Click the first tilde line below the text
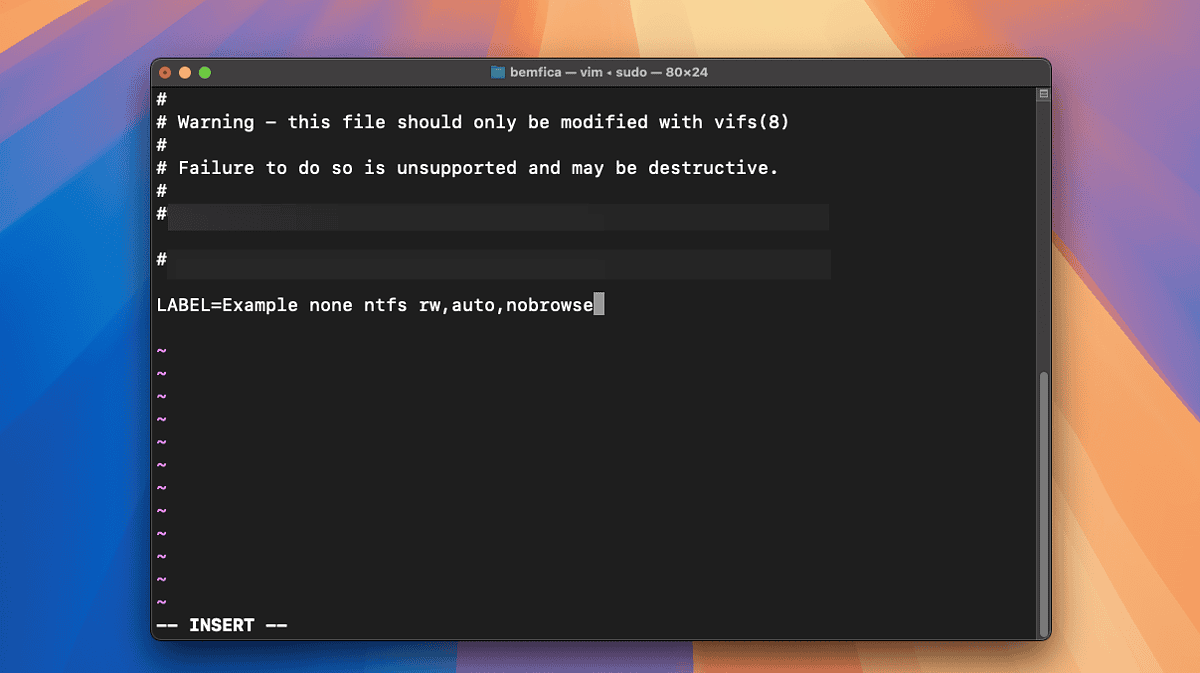 tap(161, 350)
